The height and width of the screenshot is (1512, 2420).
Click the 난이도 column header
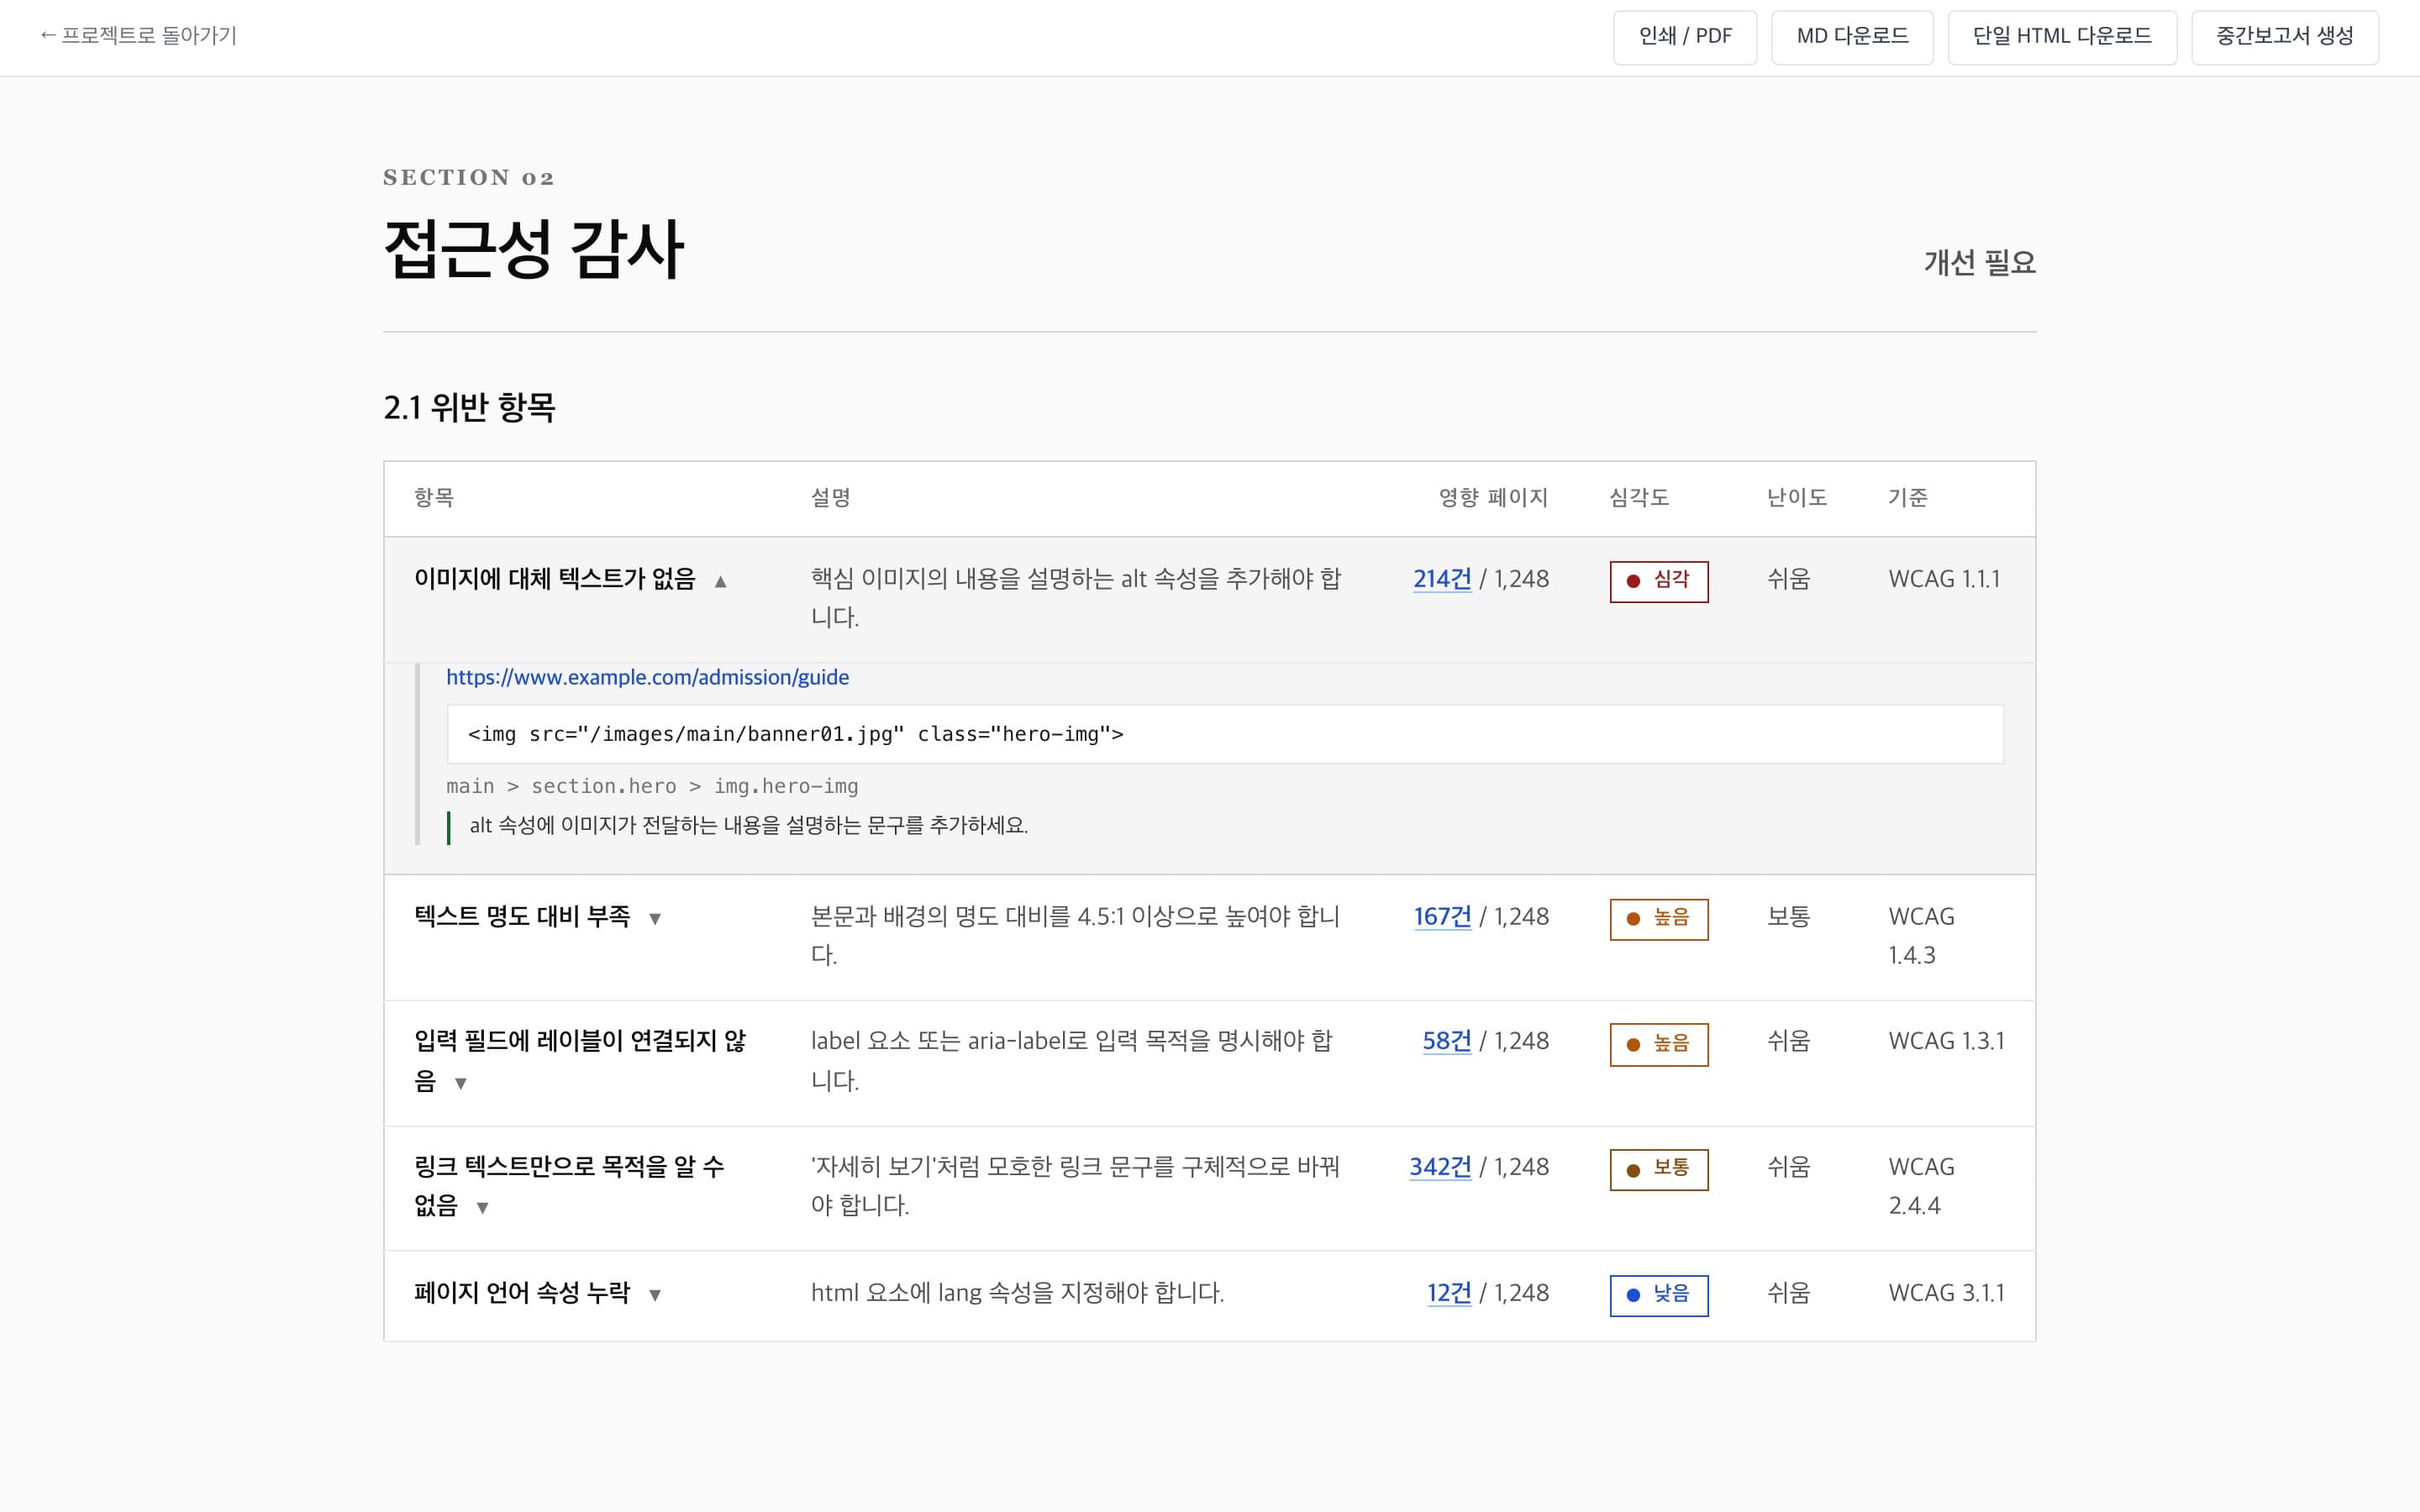(x=1797, y=498)
